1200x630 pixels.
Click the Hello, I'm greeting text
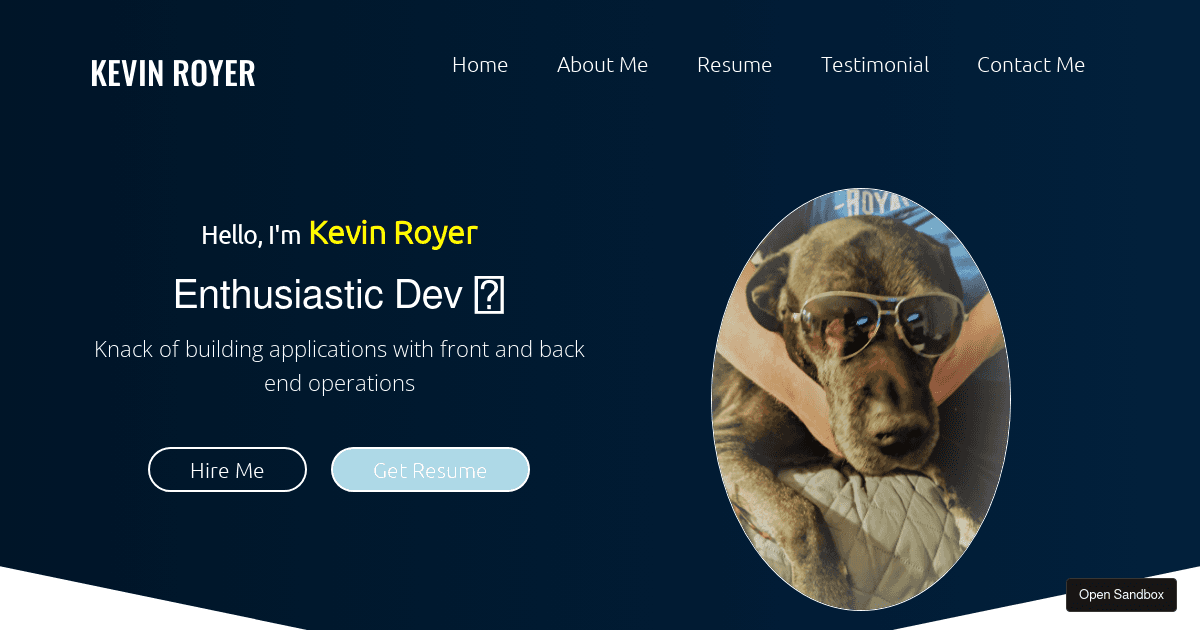point(251,235)
